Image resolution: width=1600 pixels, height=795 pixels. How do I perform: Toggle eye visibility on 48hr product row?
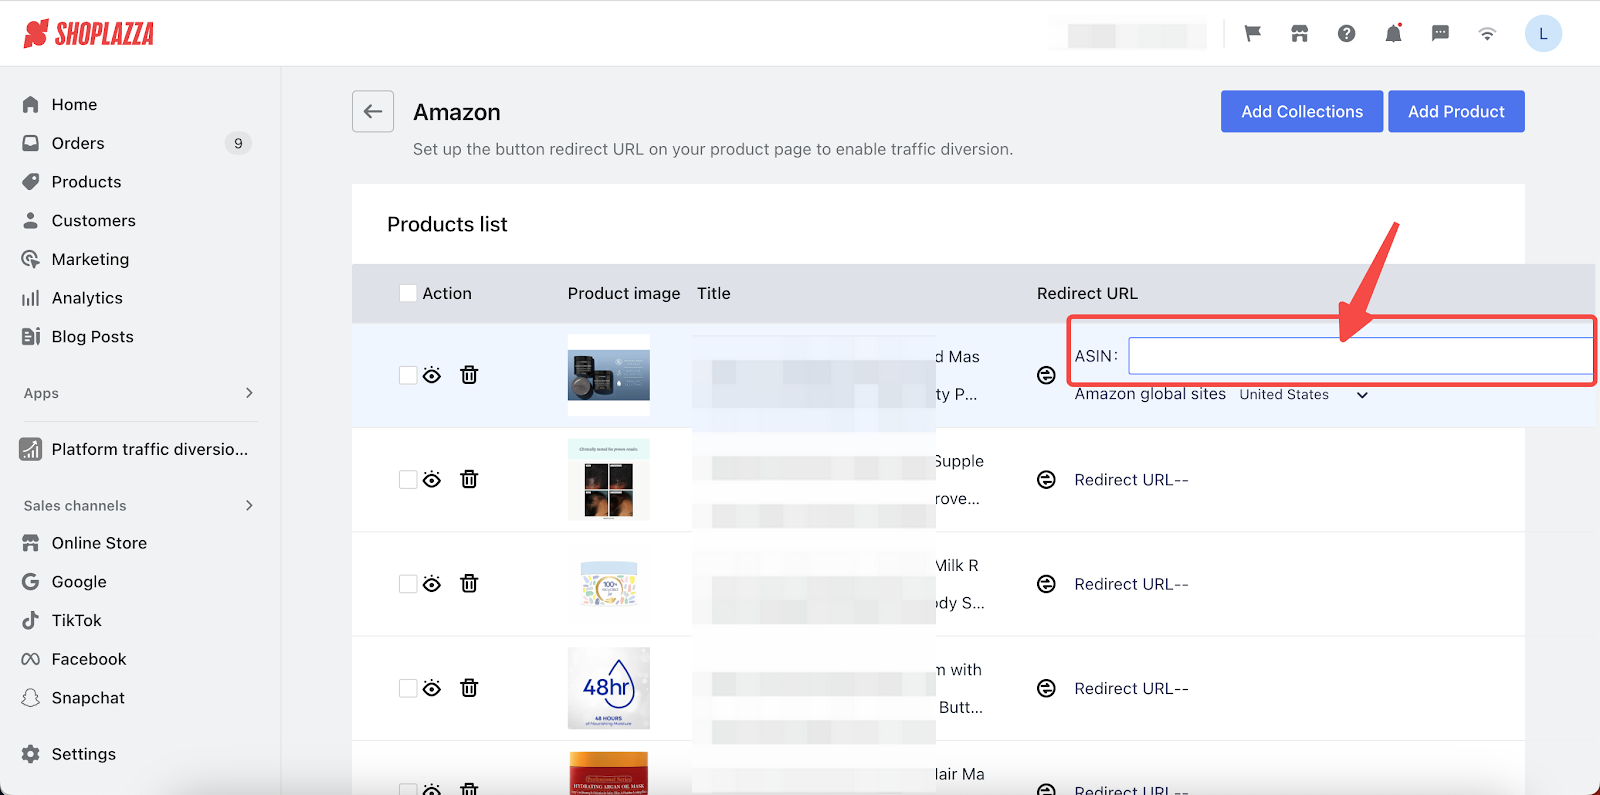pyautogui.click(x=432, y=688)
